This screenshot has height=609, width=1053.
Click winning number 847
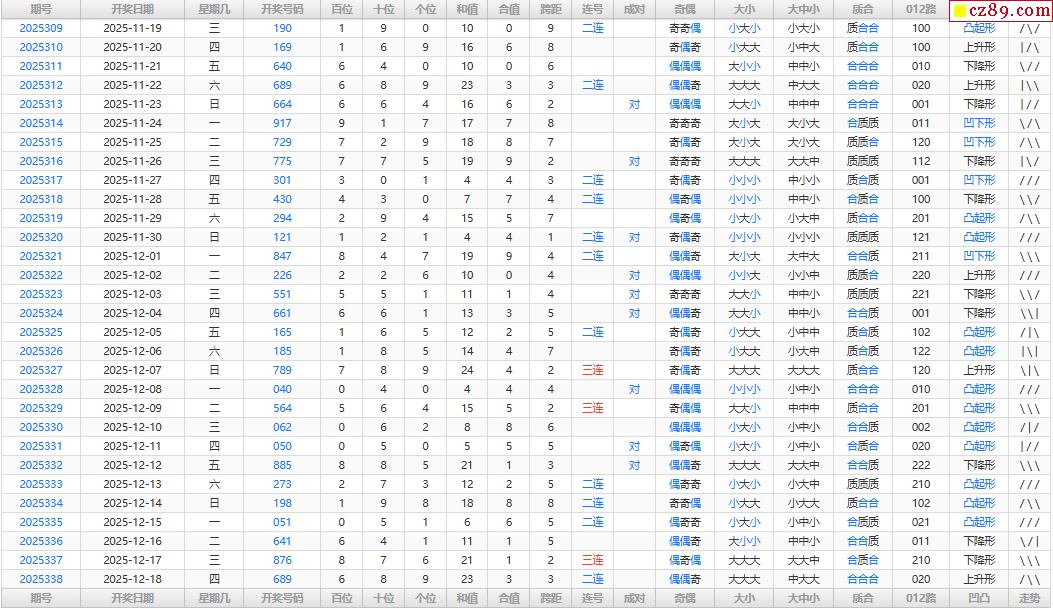(x=283, y=256)
